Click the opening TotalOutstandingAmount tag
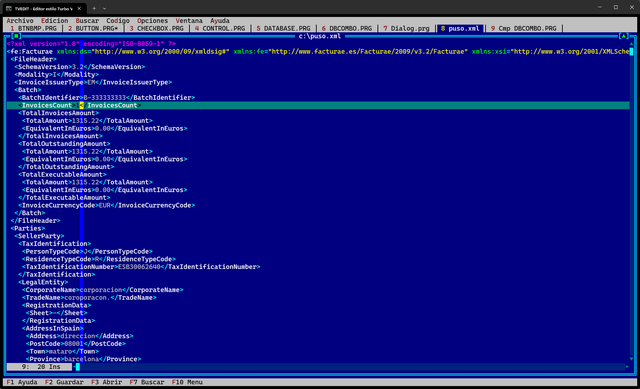The image size is (640, 389). (64, 144)
